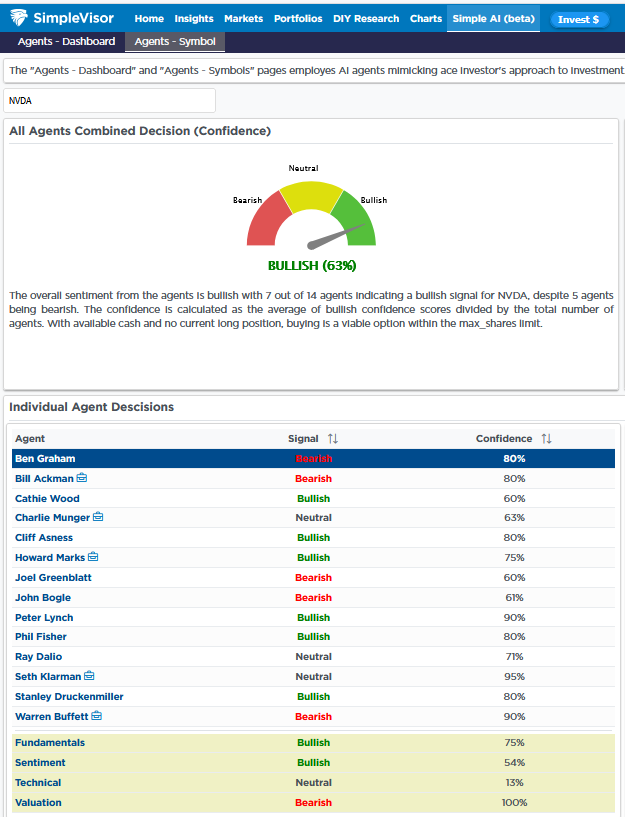
Task: Select the Ben Graham row
Action: pyautogui.click(x=313, y=459)
